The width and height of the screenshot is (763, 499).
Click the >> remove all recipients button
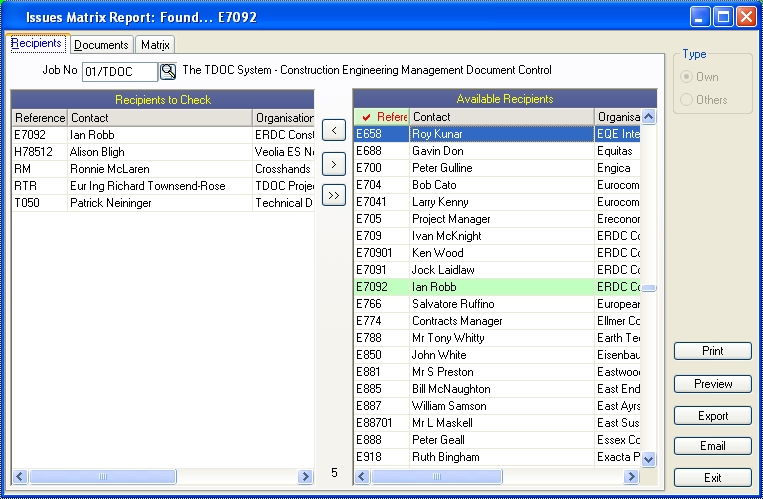point(334,195)
